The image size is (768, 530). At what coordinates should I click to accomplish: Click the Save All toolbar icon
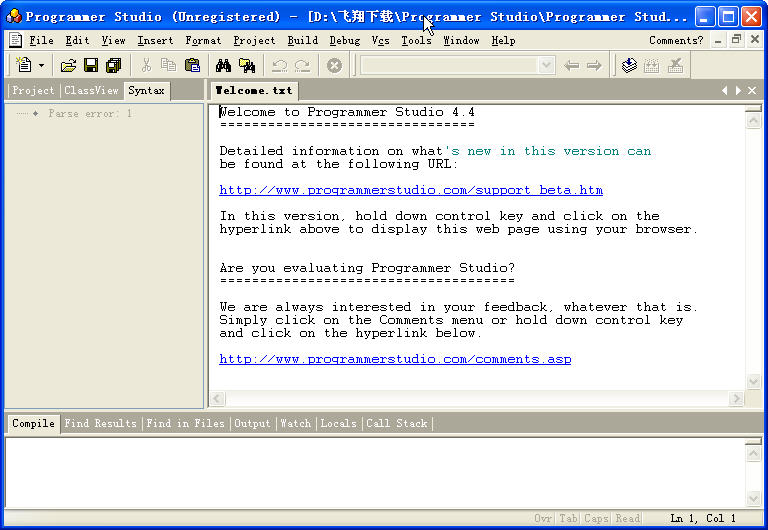[113, 66]
